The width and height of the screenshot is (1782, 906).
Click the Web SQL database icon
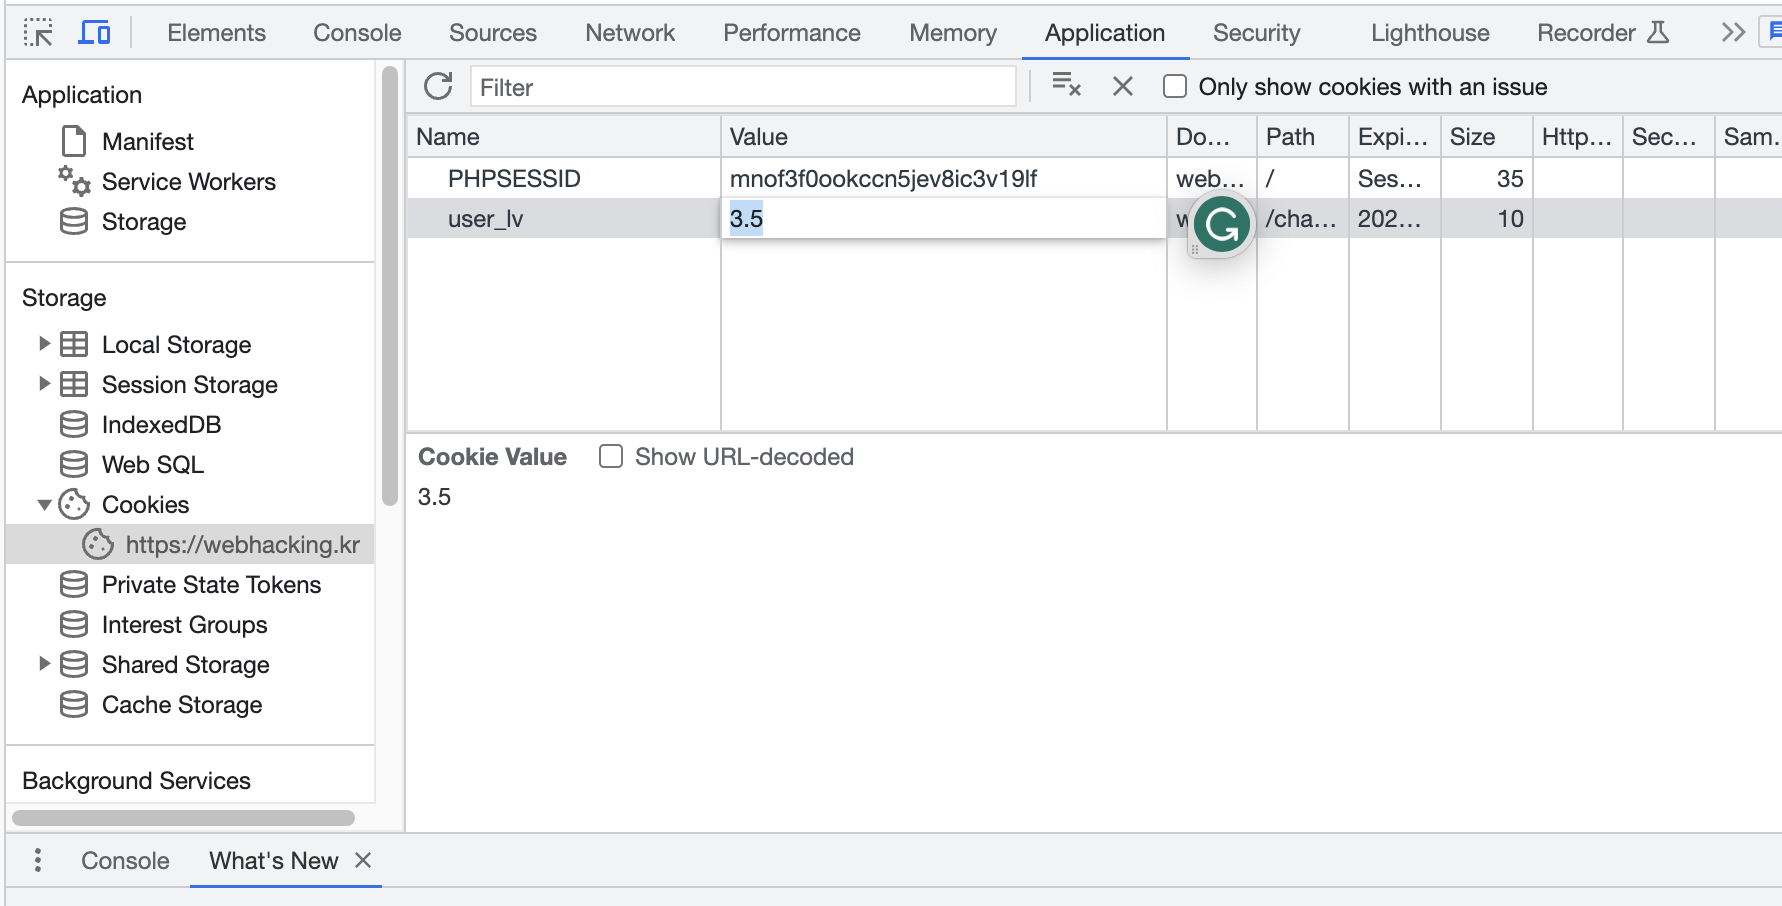click(74, 464)
